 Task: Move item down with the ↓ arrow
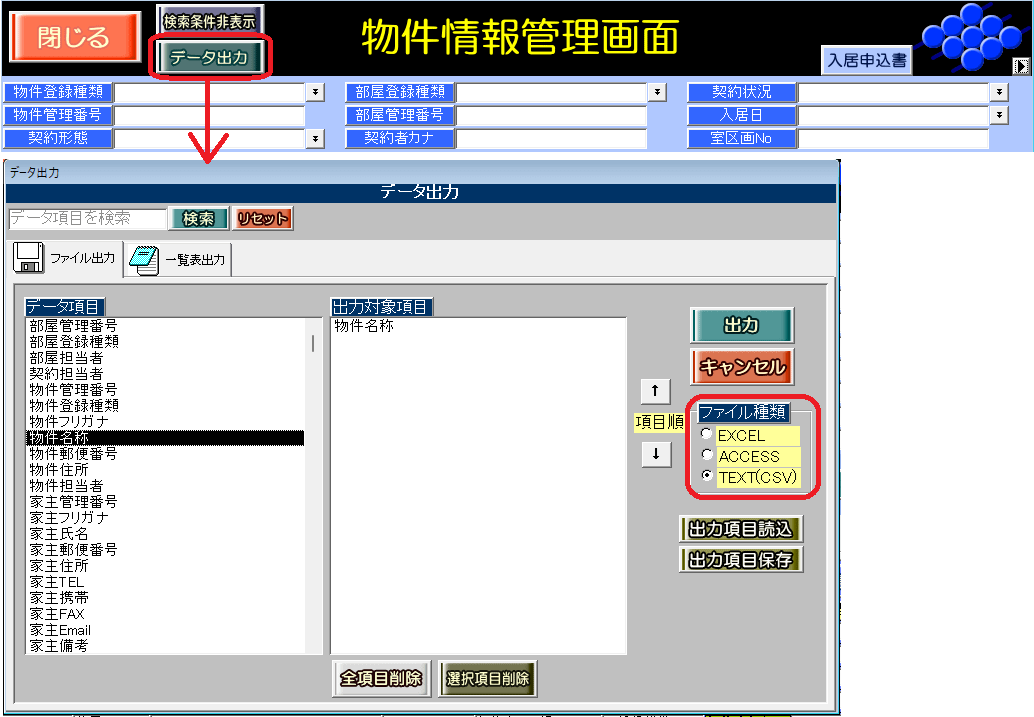coord(655,454)
